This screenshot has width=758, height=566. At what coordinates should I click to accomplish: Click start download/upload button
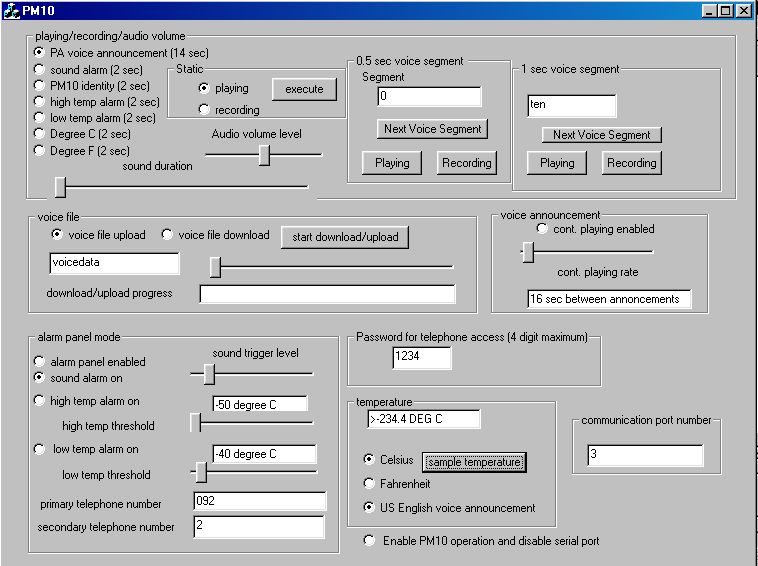click(x=345, y=237)
